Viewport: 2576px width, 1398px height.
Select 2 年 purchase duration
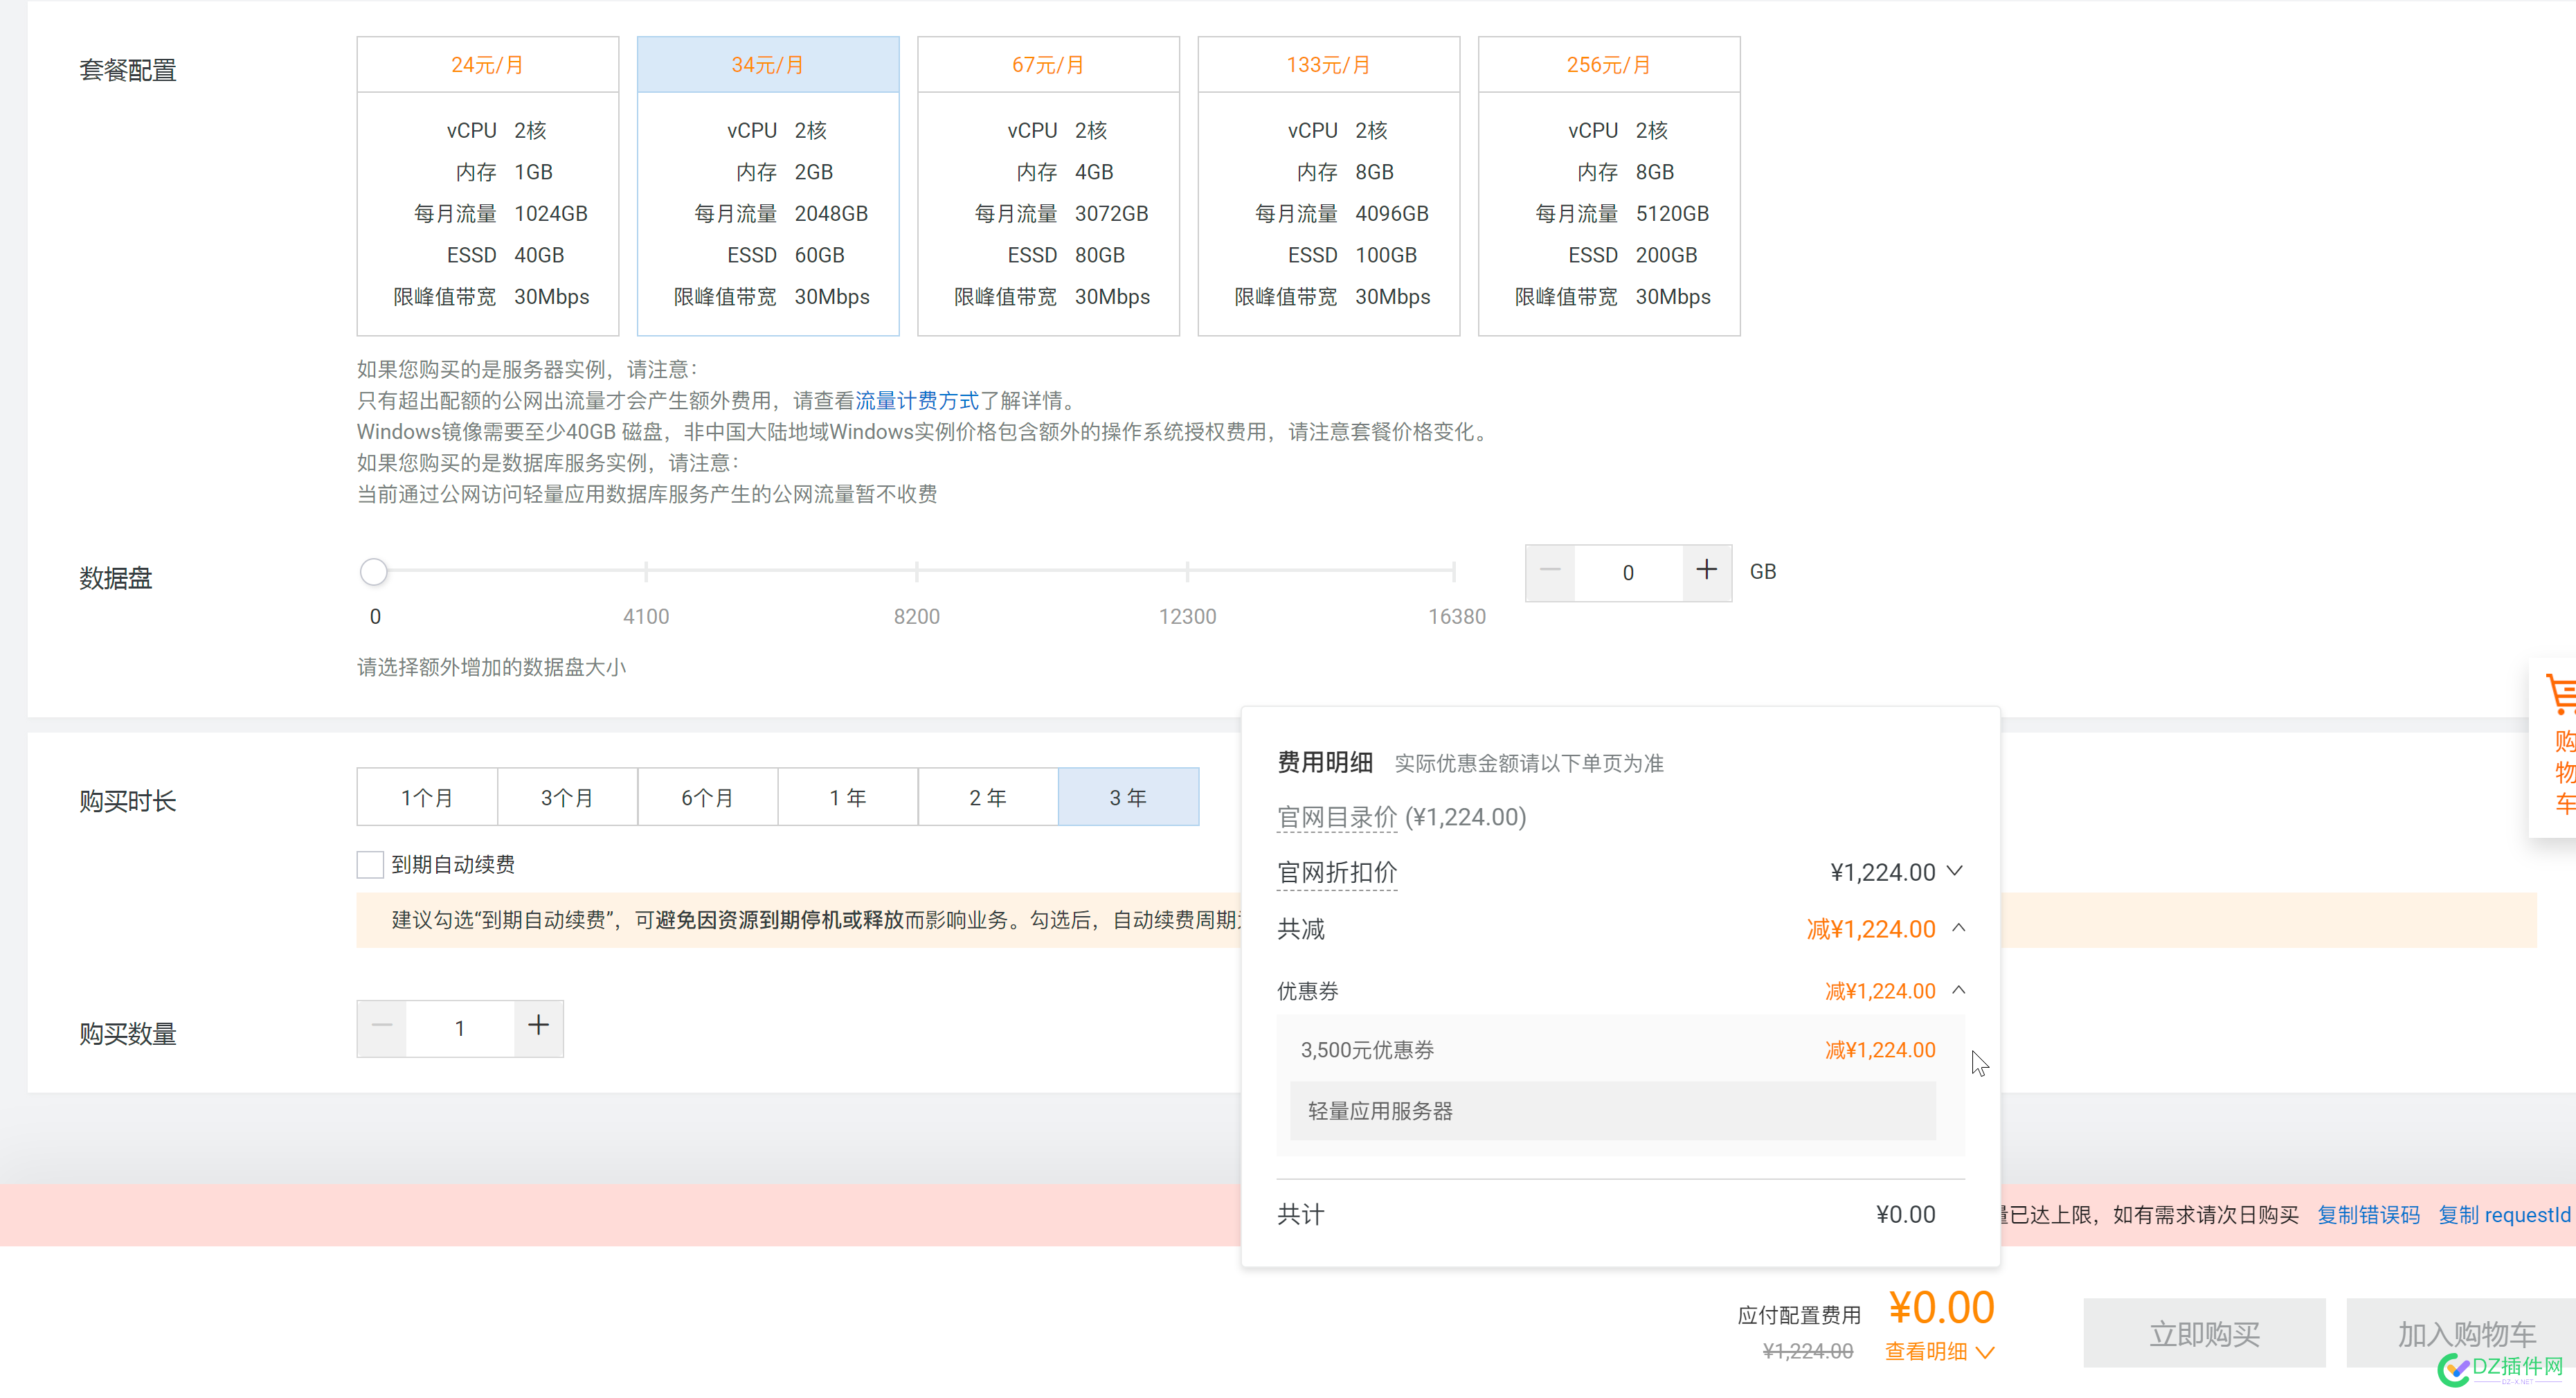987,797
